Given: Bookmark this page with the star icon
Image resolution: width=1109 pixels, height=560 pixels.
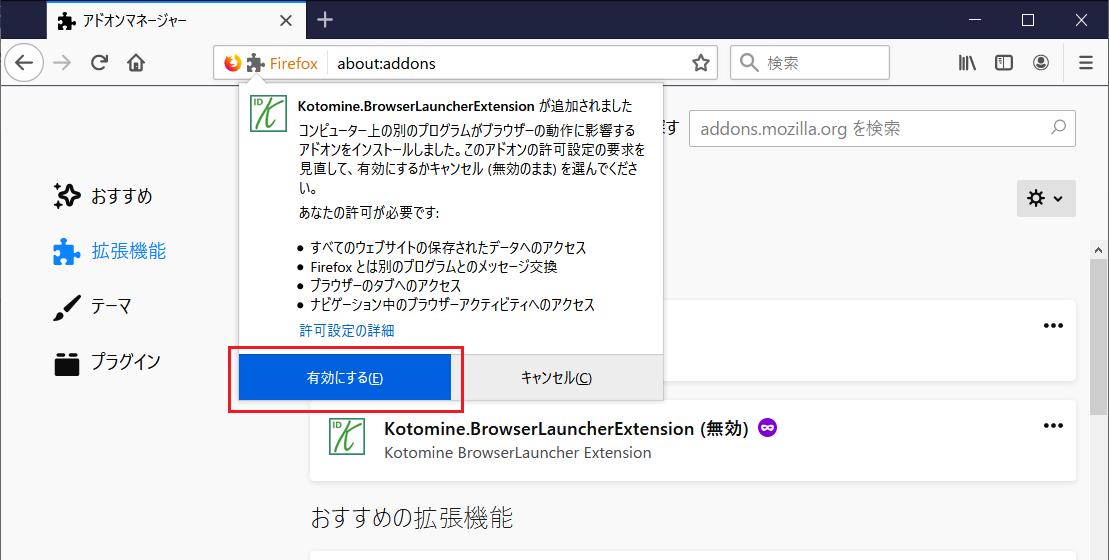Looking at the screenshot, I should [701, 63].
